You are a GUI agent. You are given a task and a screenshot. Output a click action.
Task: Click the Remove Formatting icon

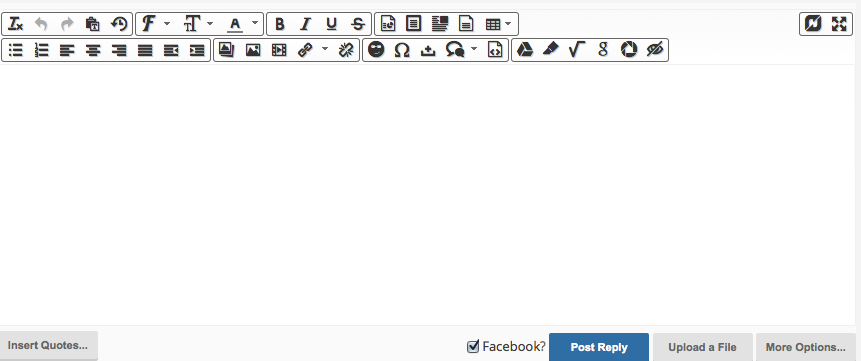tap(15, 24)
